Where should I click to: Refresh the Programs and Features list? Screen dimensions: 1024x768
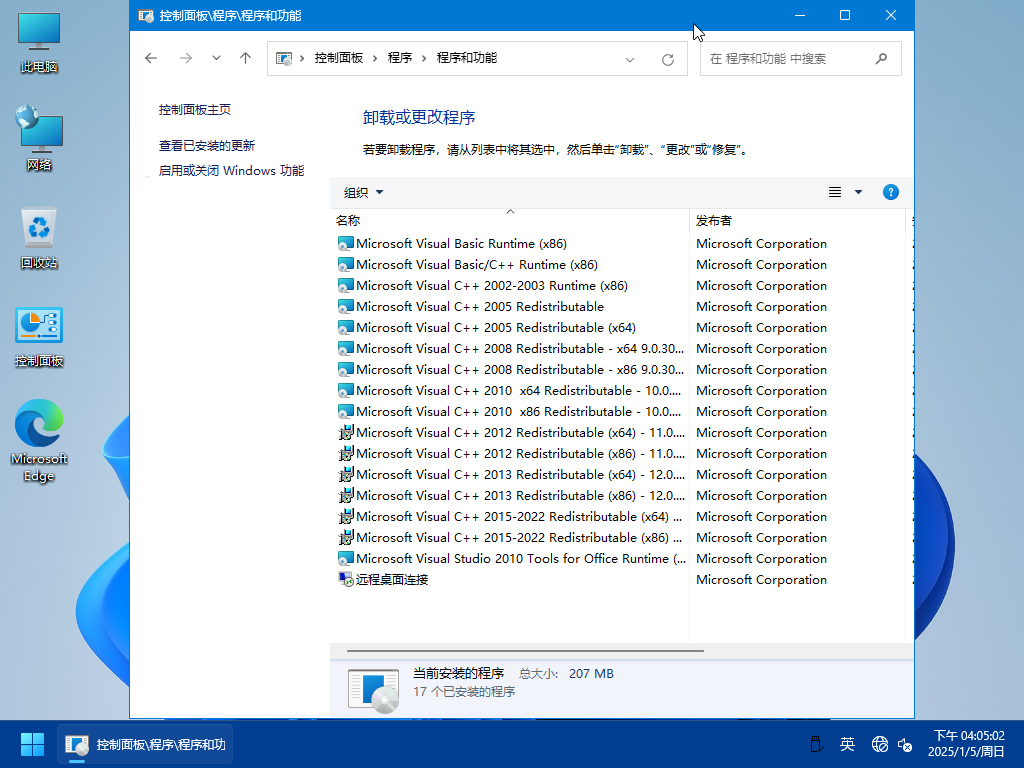667,59
